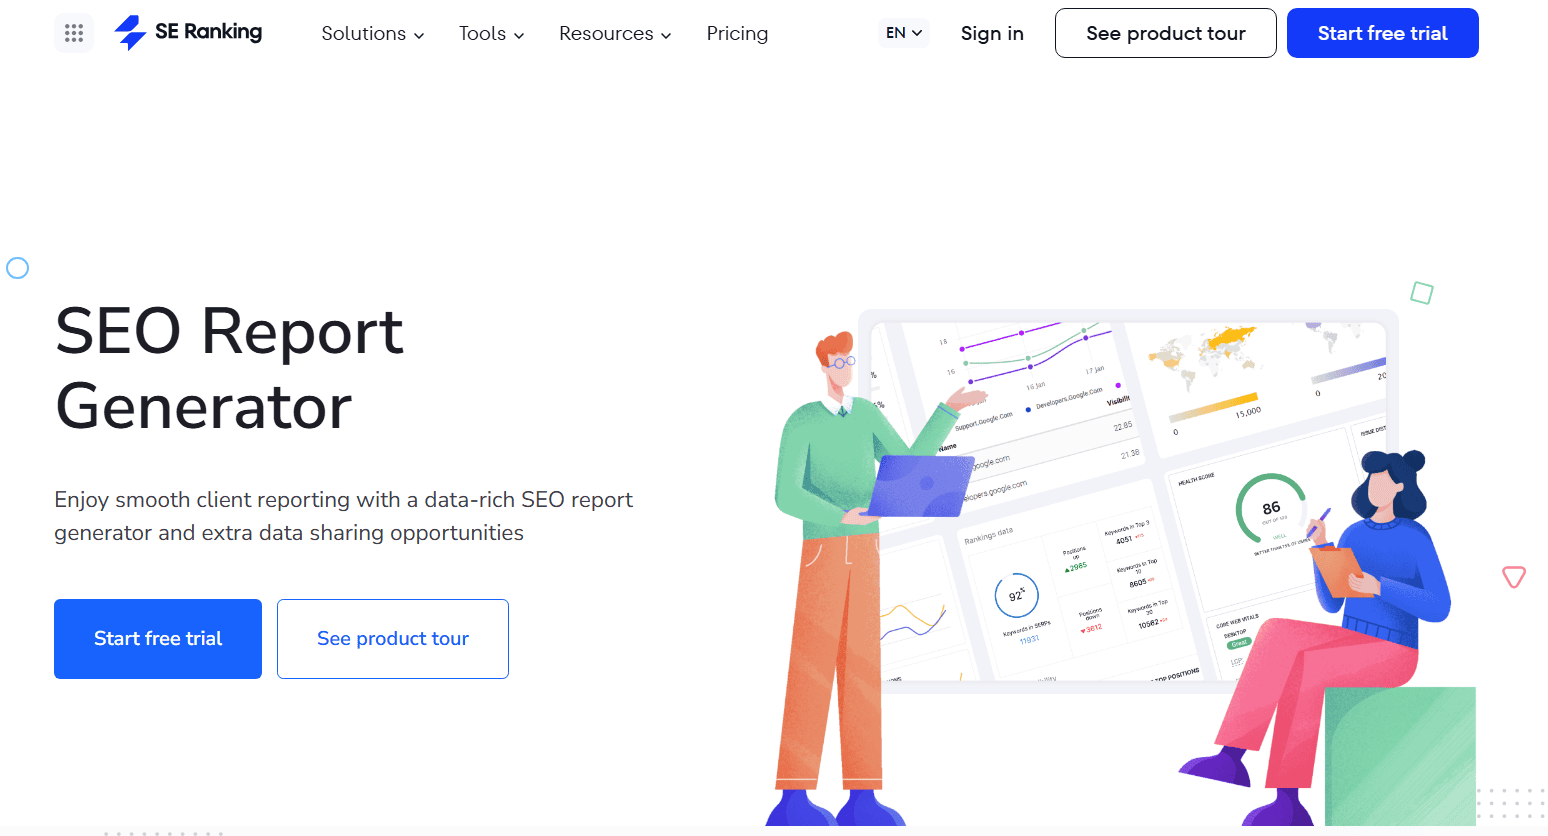Click the 'Enjoy smooth client reporting' description
This screenshot has width=1548, height=836.
coord(344,516)
